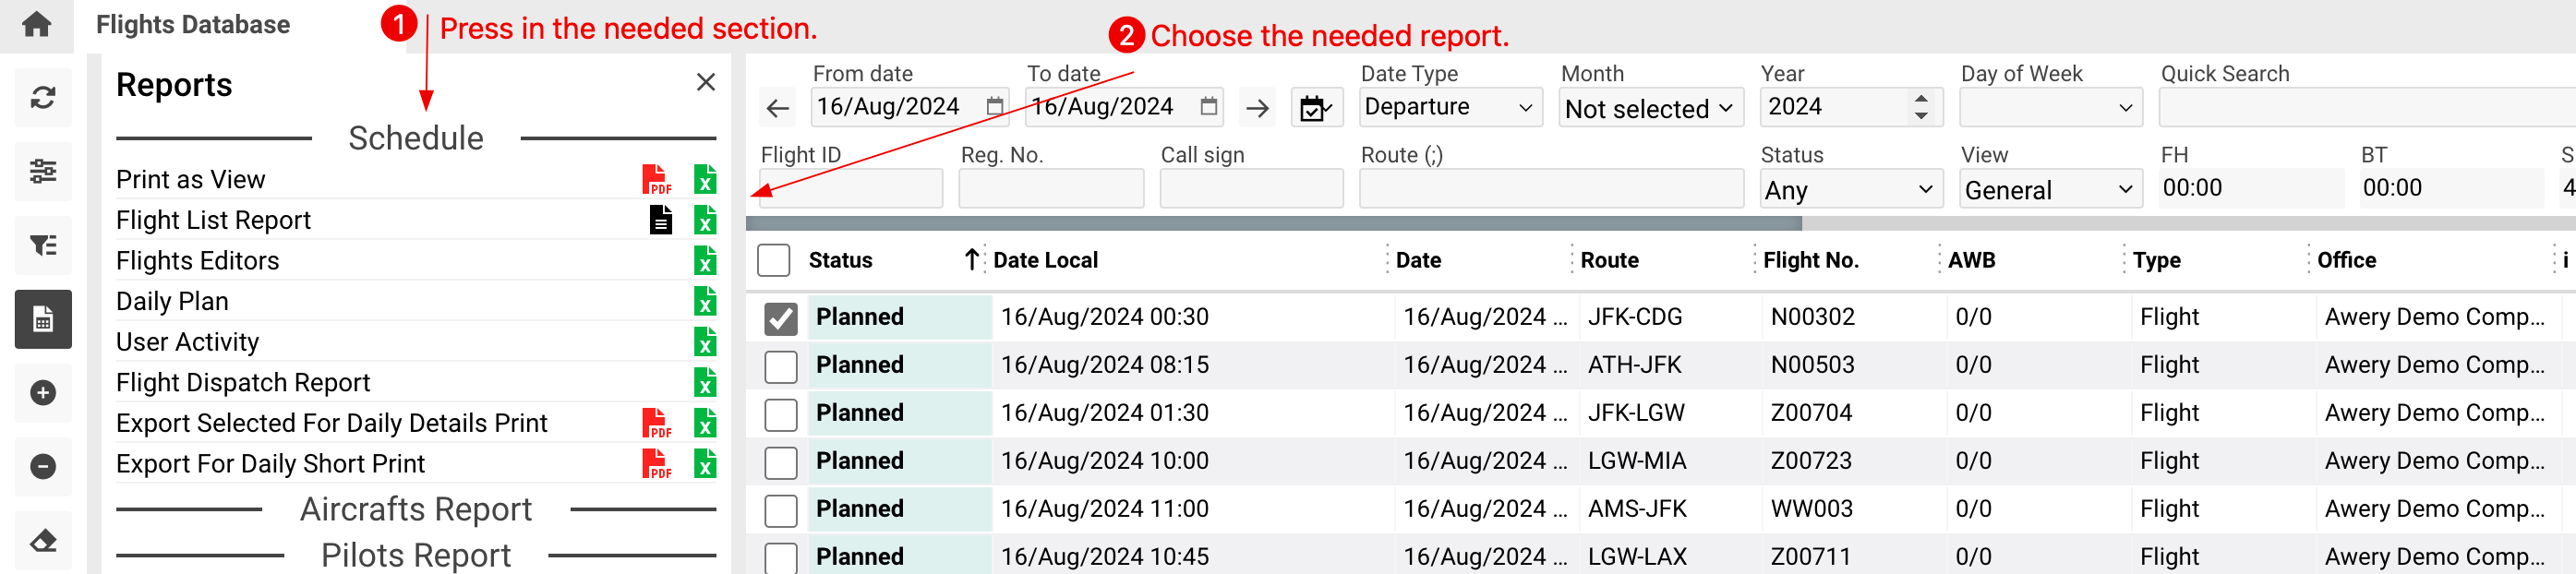
Task: Open the Flight Dispatch Report
Action: 243,383
